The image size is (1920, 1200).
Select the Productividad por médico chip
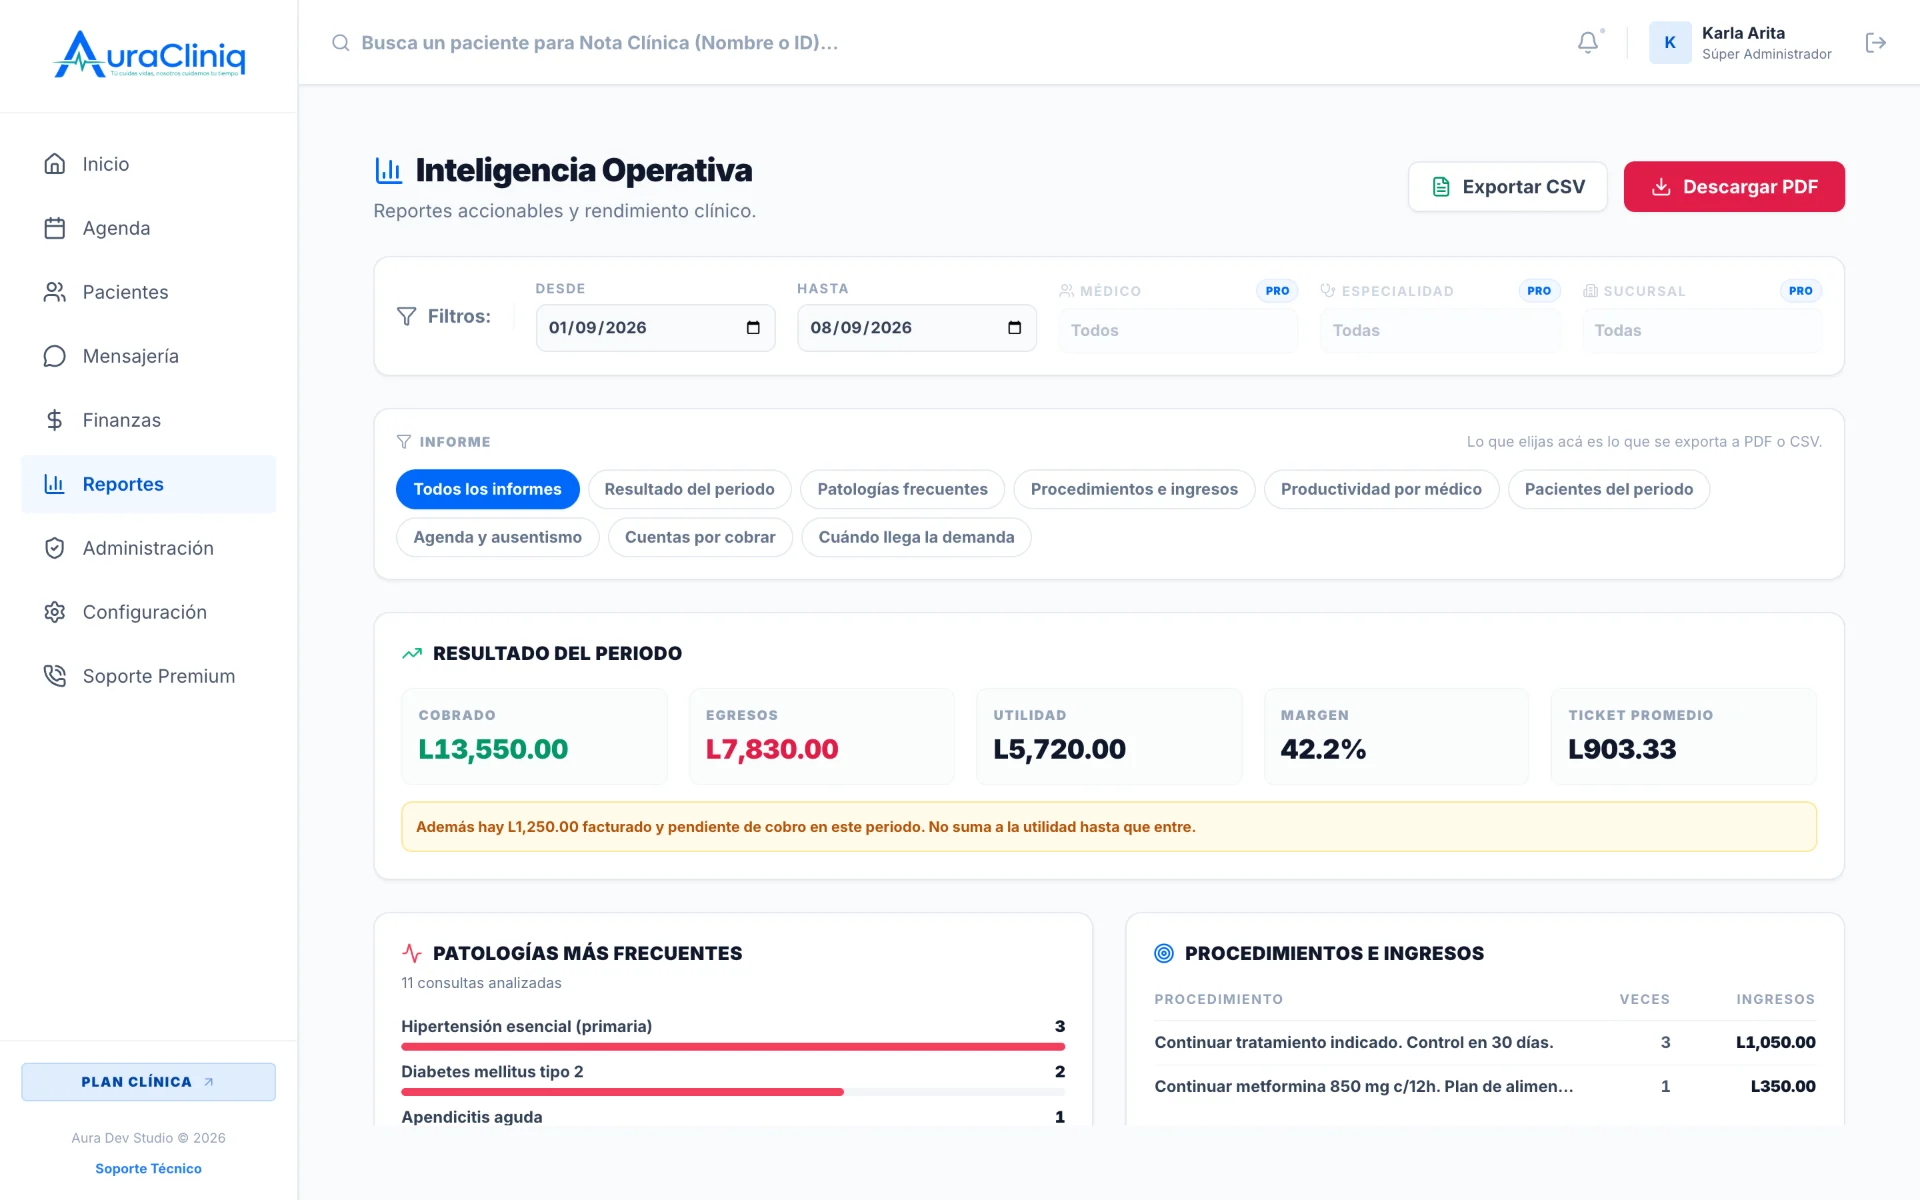tap(1381, 489)
